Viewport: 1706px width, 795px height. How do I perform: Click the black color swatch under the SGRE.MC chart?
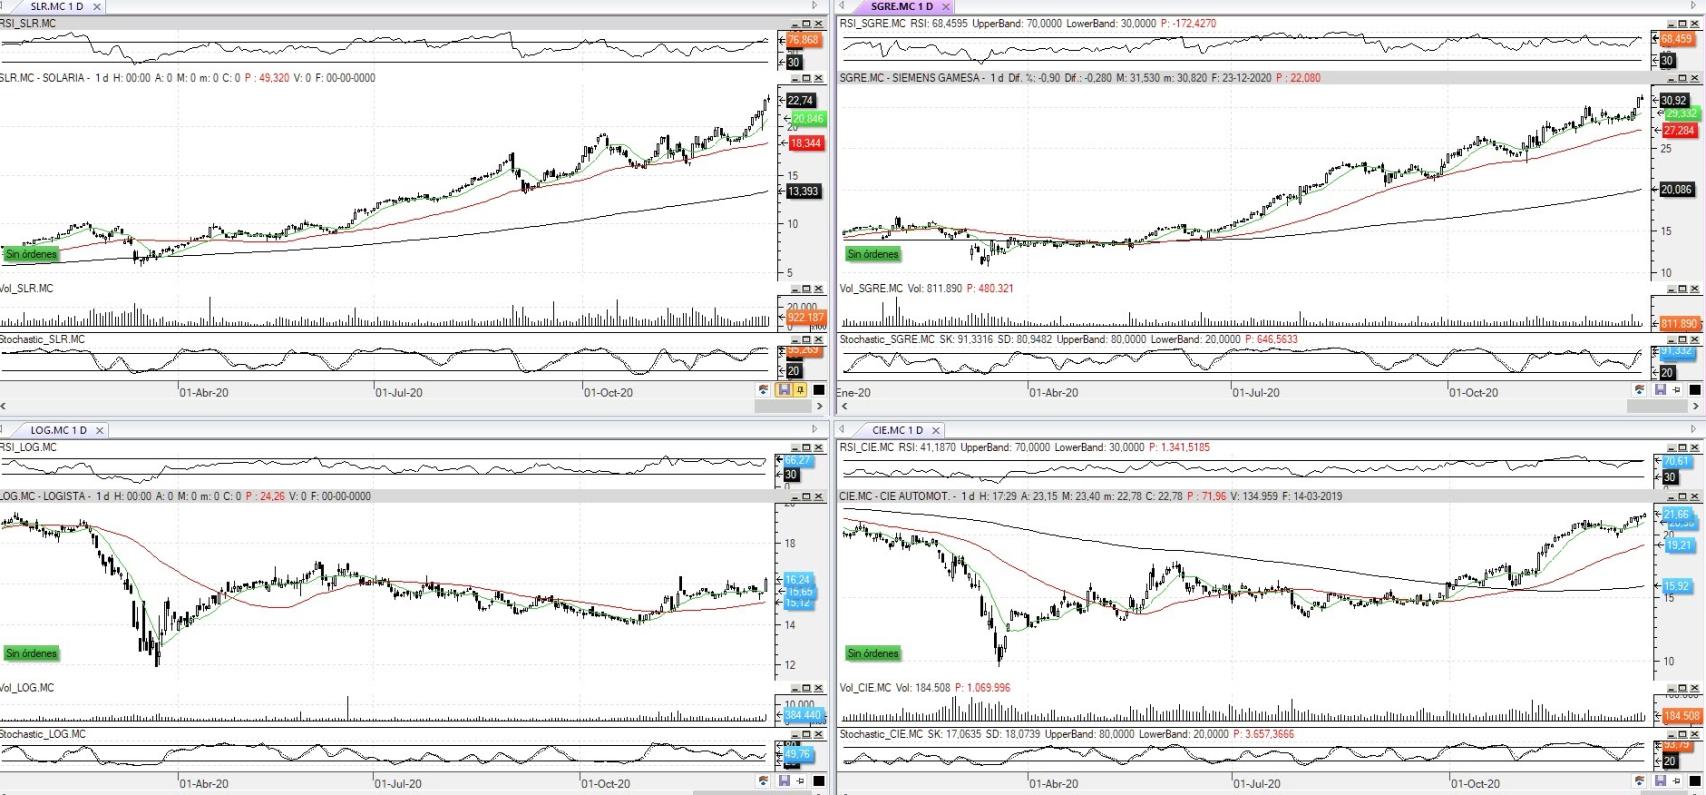[1695, 390]
